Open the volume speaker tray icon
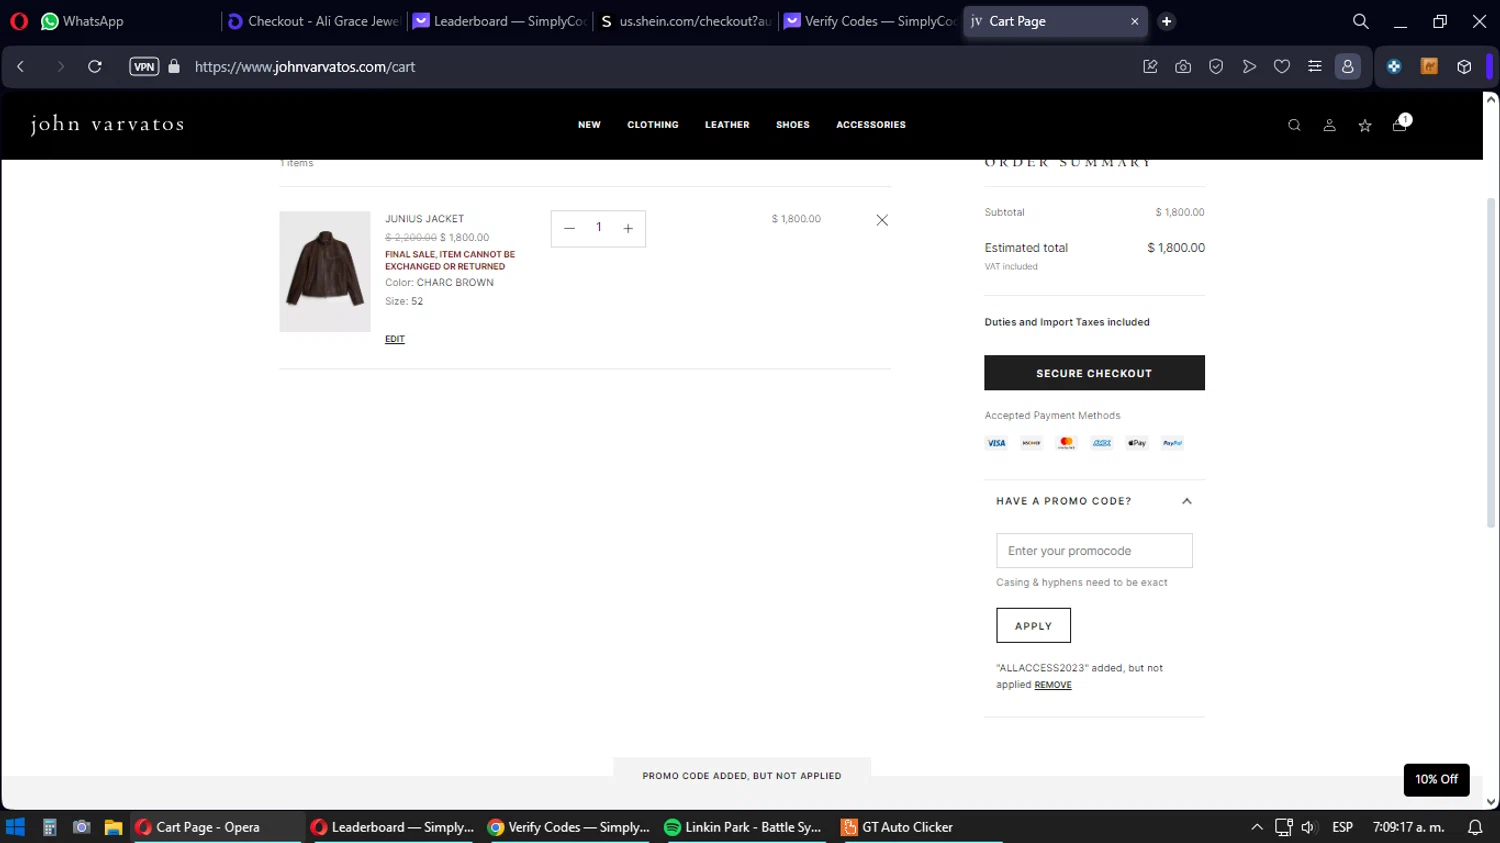This screenshot has width=1500, height=843. click(x=1308, y=827)
